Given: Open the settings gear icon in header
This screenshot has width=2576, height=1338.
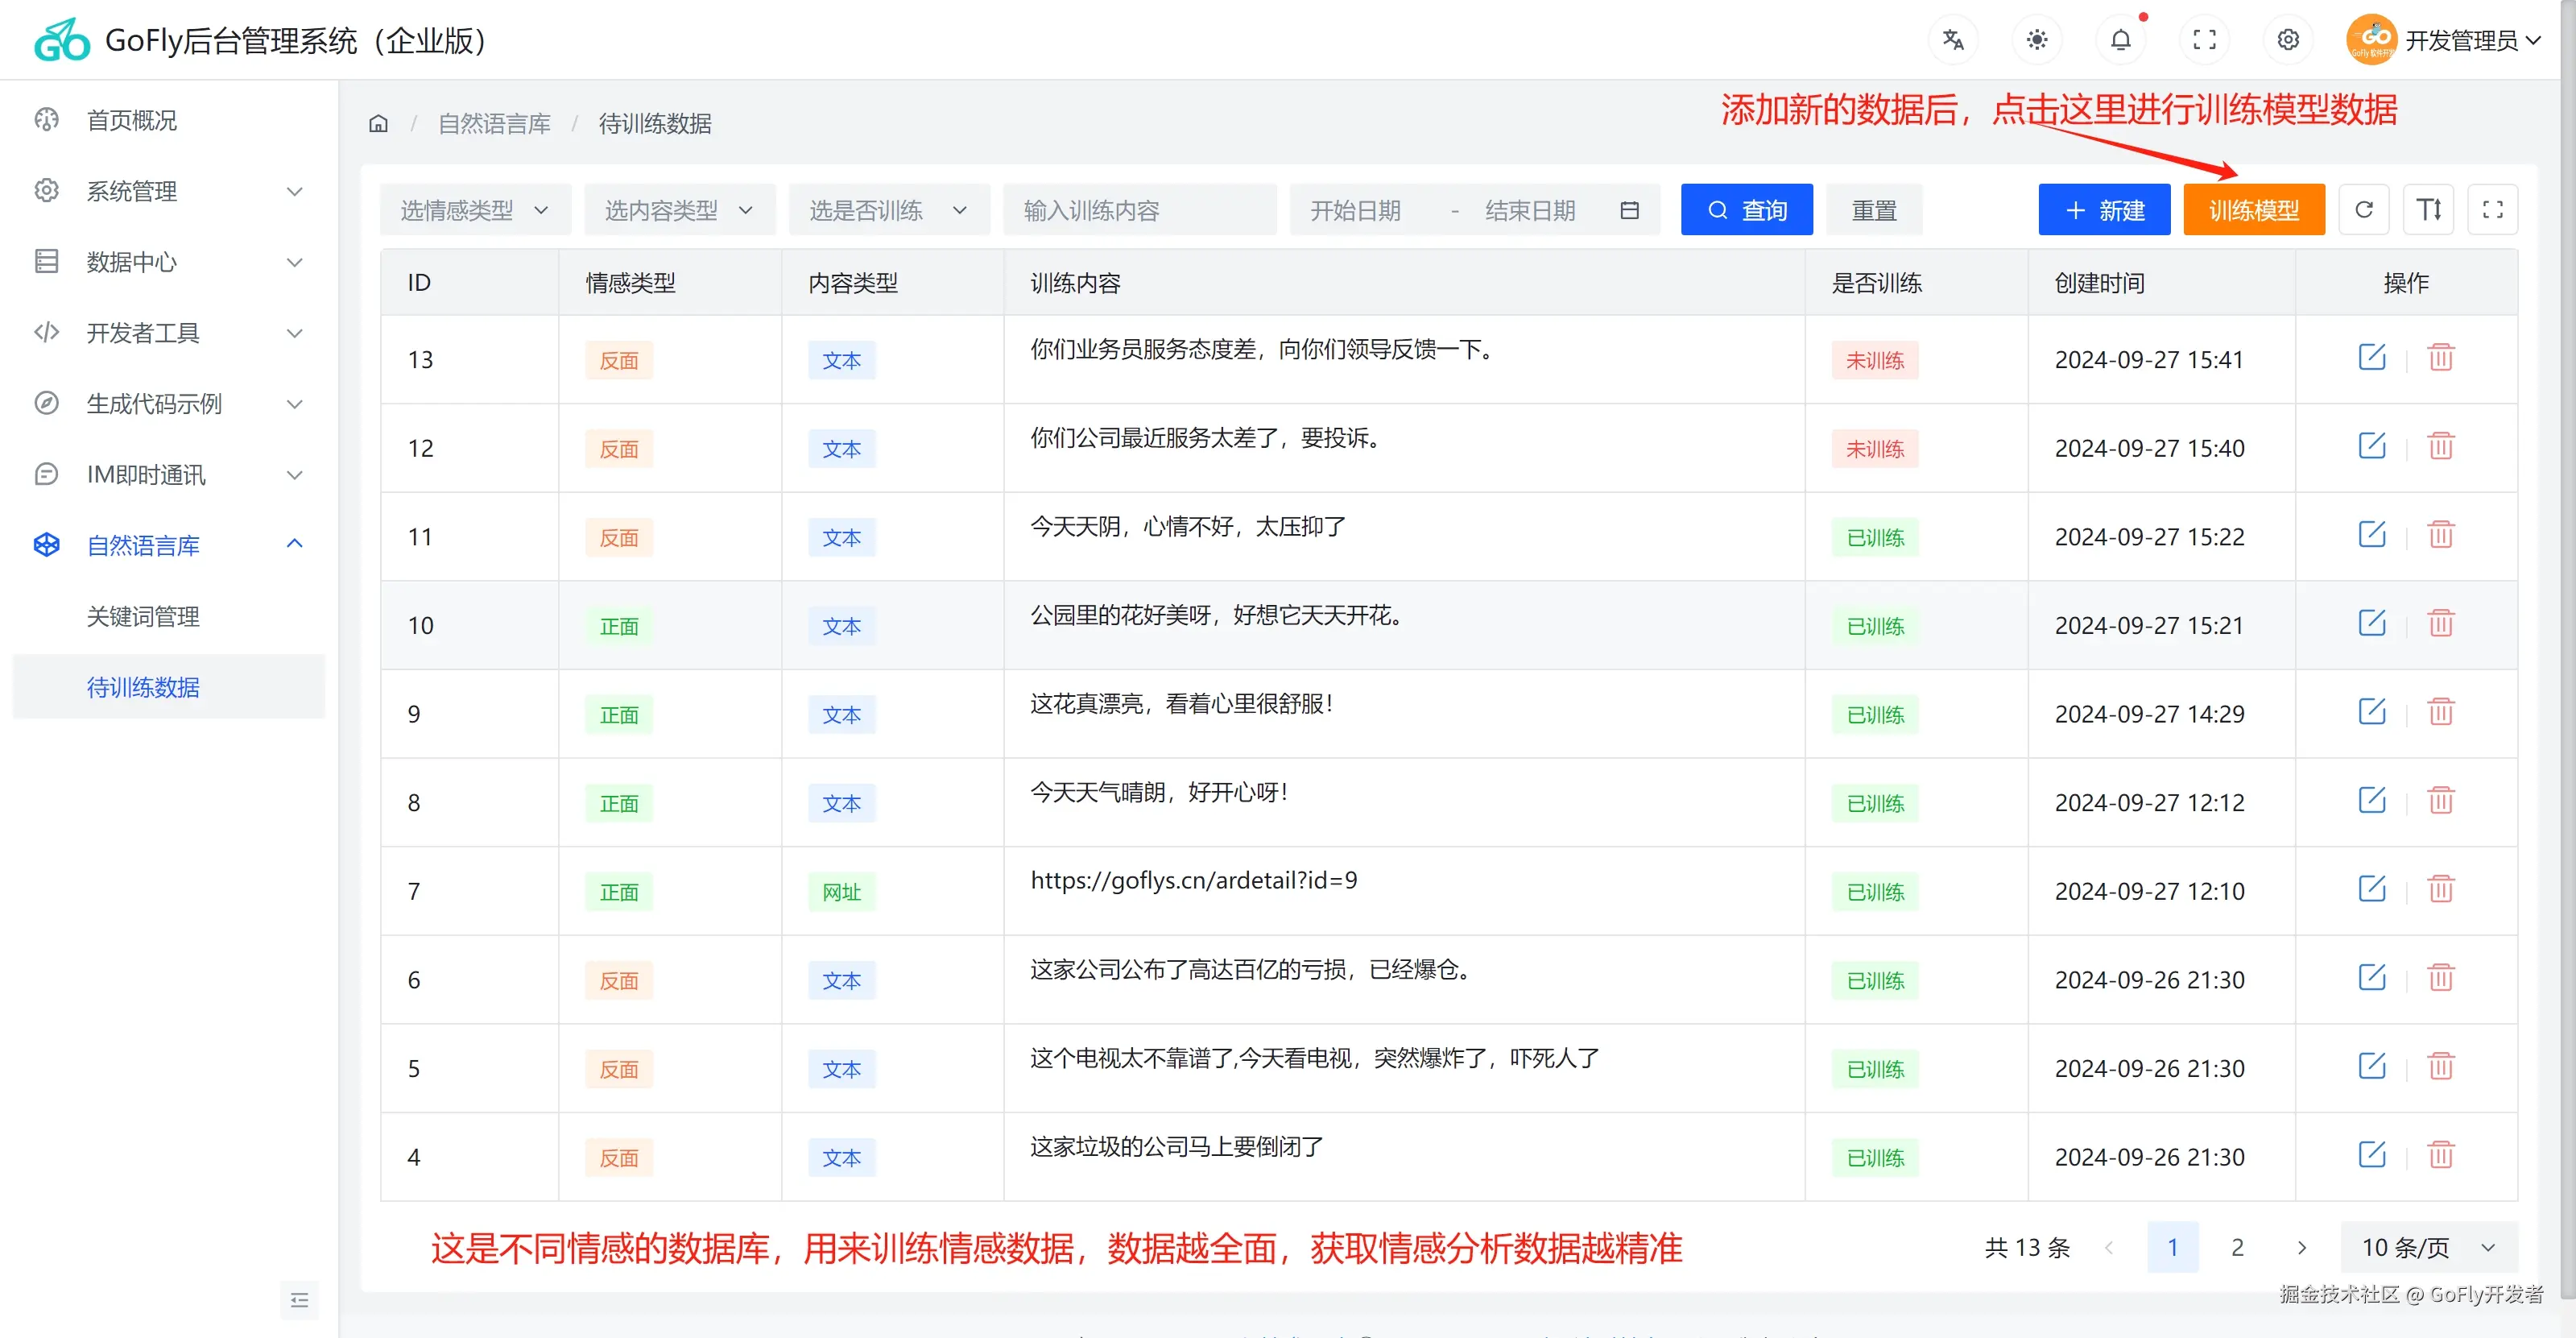Looking at the screenshot, I should [x=2288, y=40].
